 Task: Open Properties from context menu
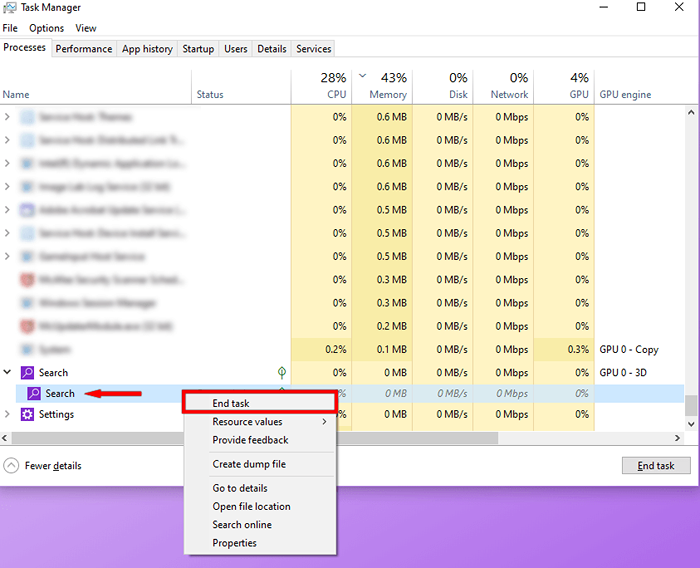pos(259,543)
